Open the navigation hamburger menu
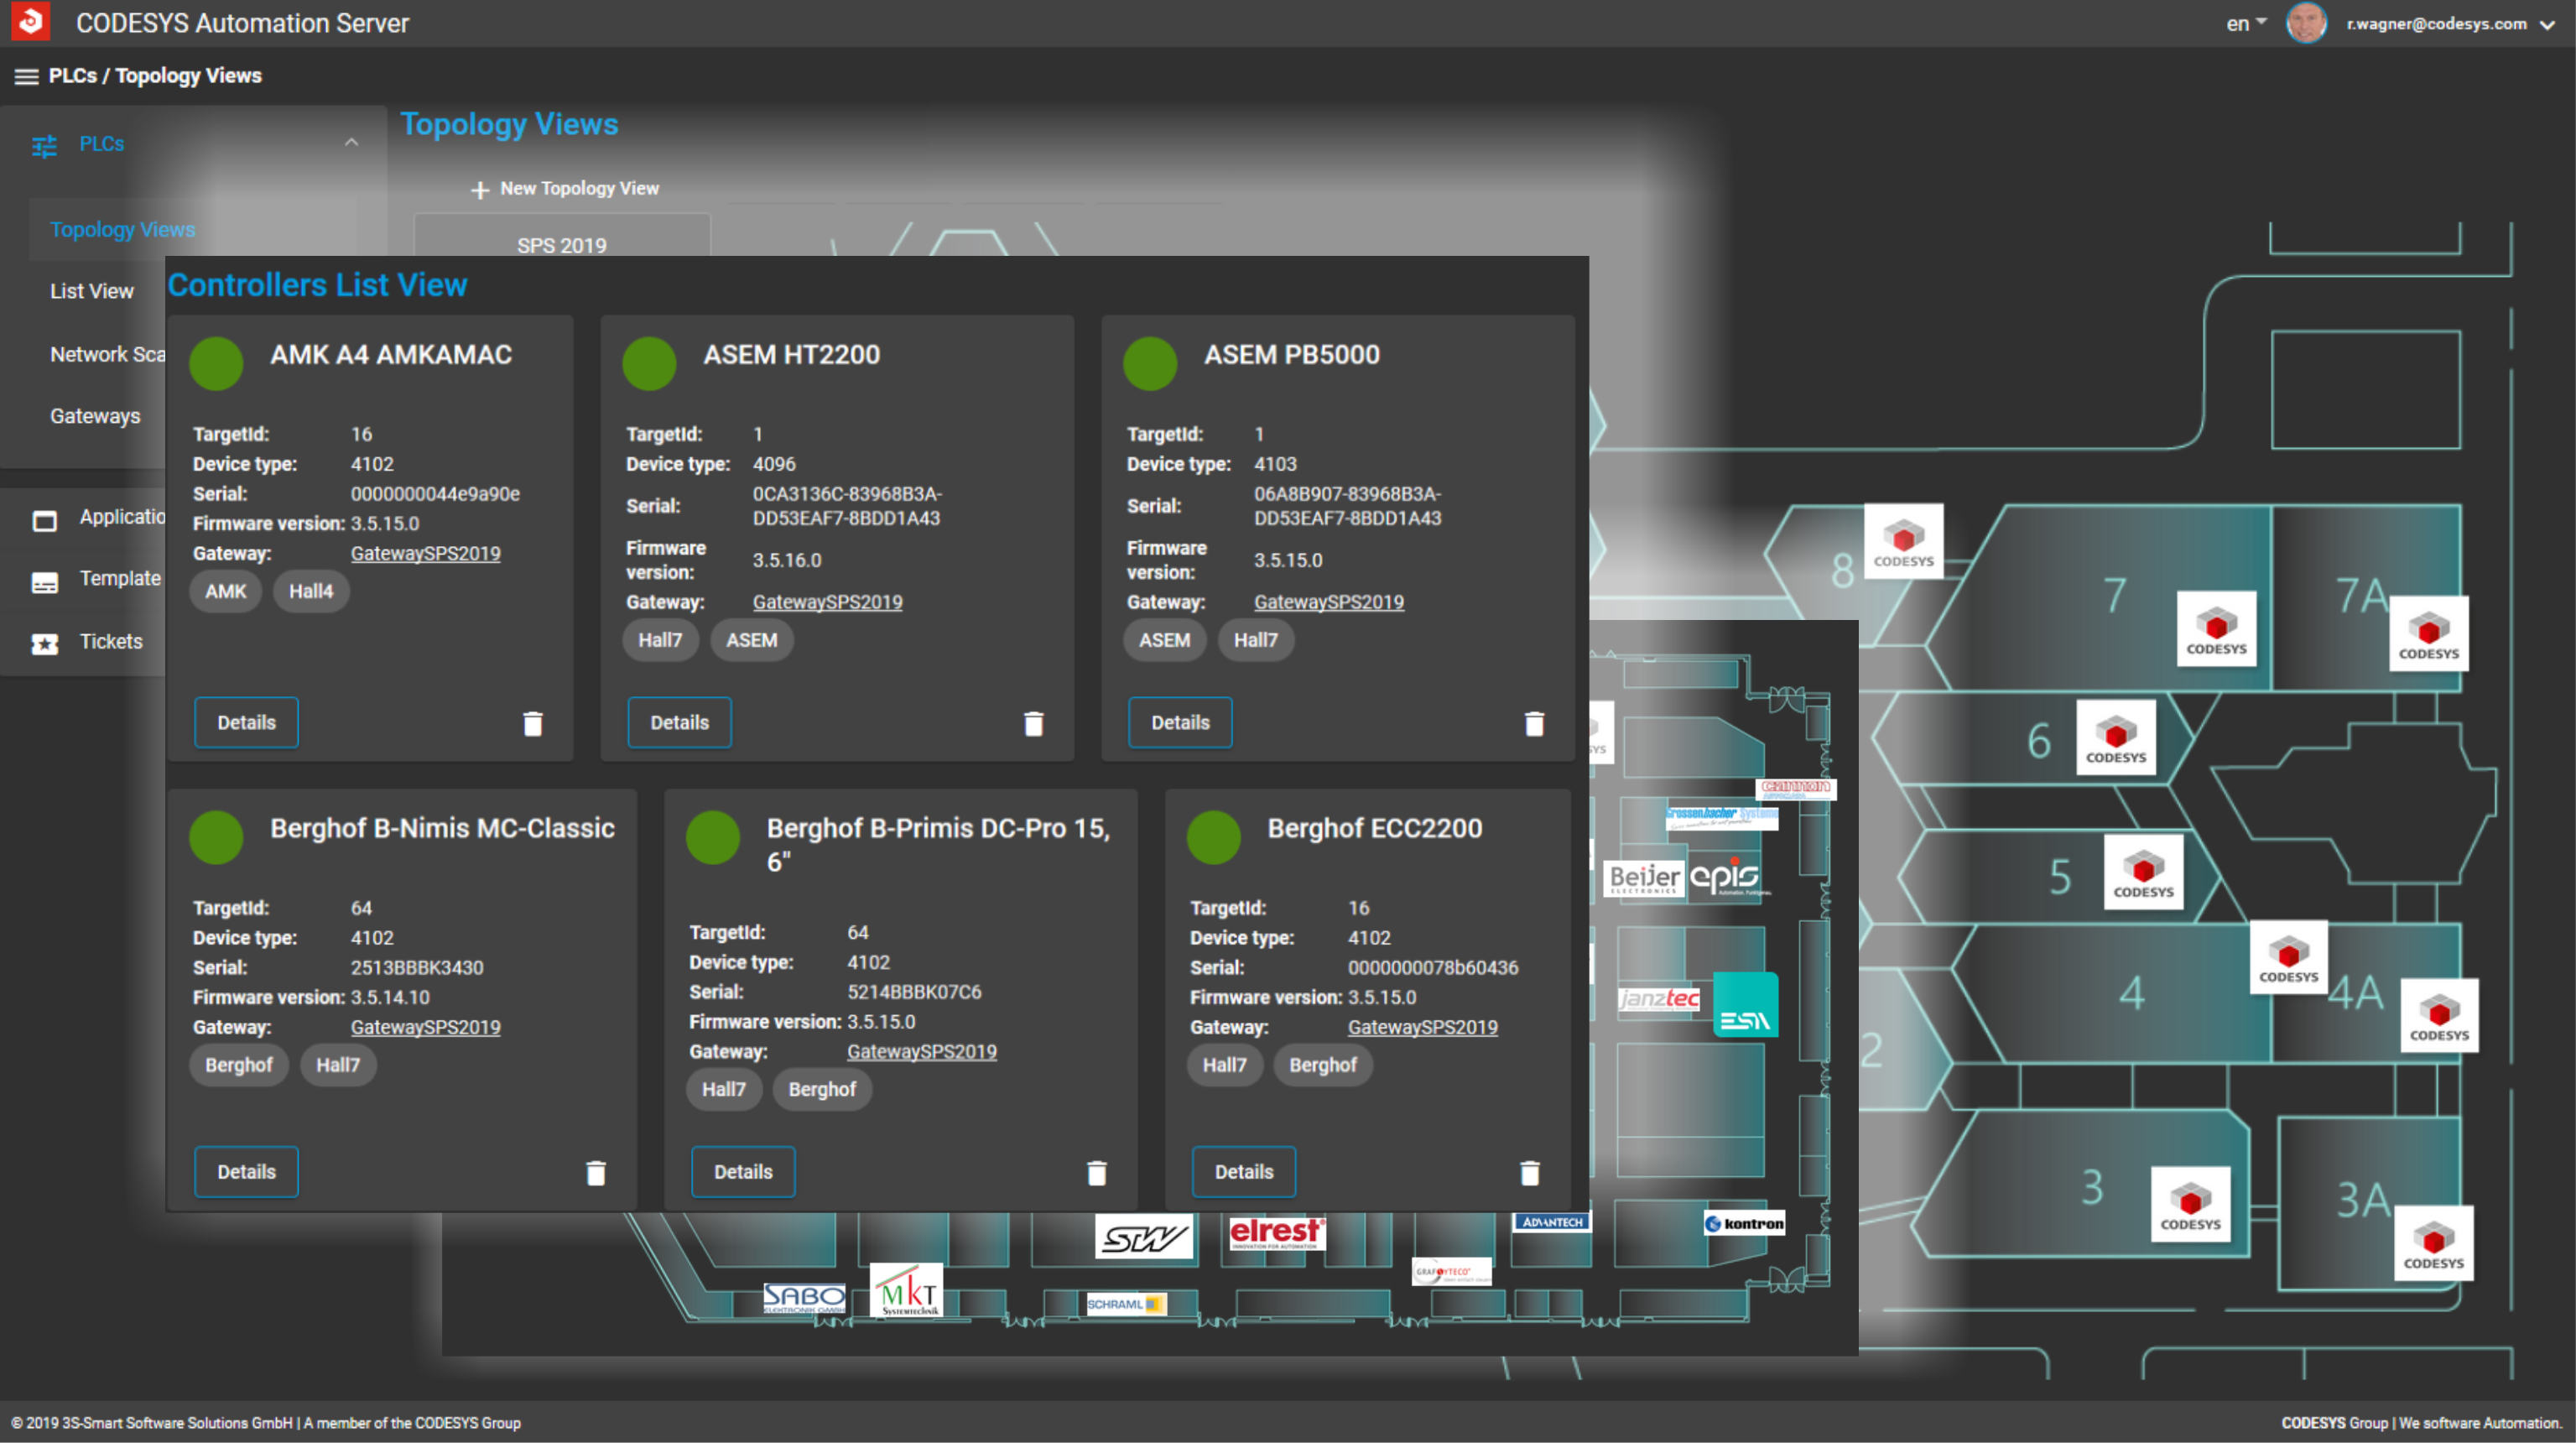2576x1443 pixels. point(25,76)
